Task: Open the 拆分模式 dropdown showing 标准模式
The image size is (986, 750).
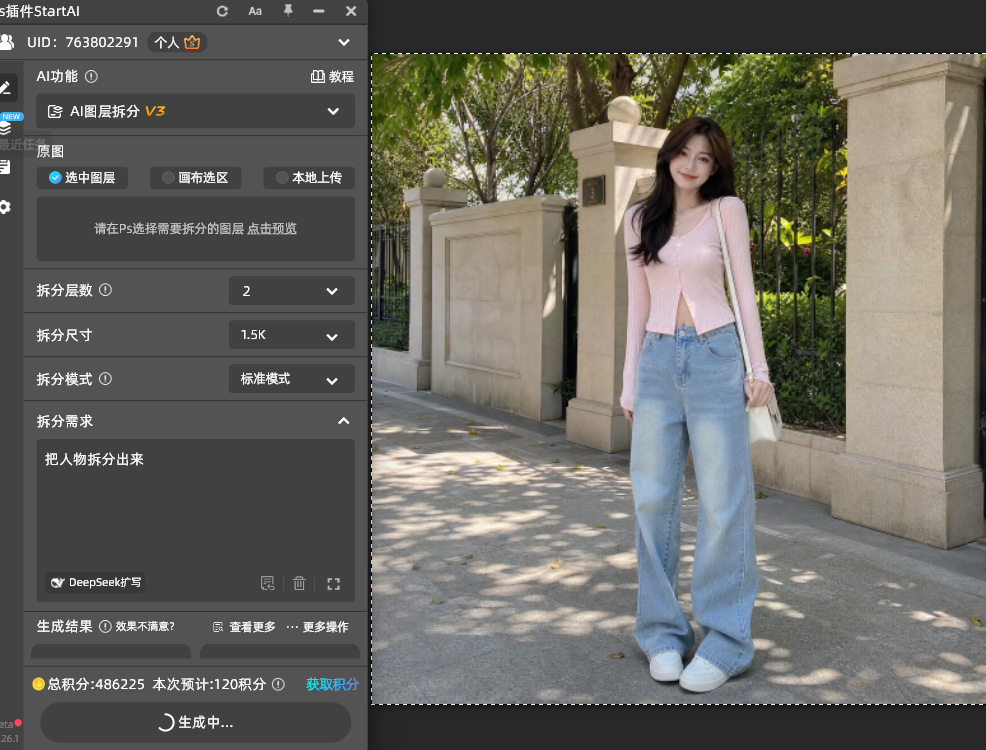Action: (292, 379)
